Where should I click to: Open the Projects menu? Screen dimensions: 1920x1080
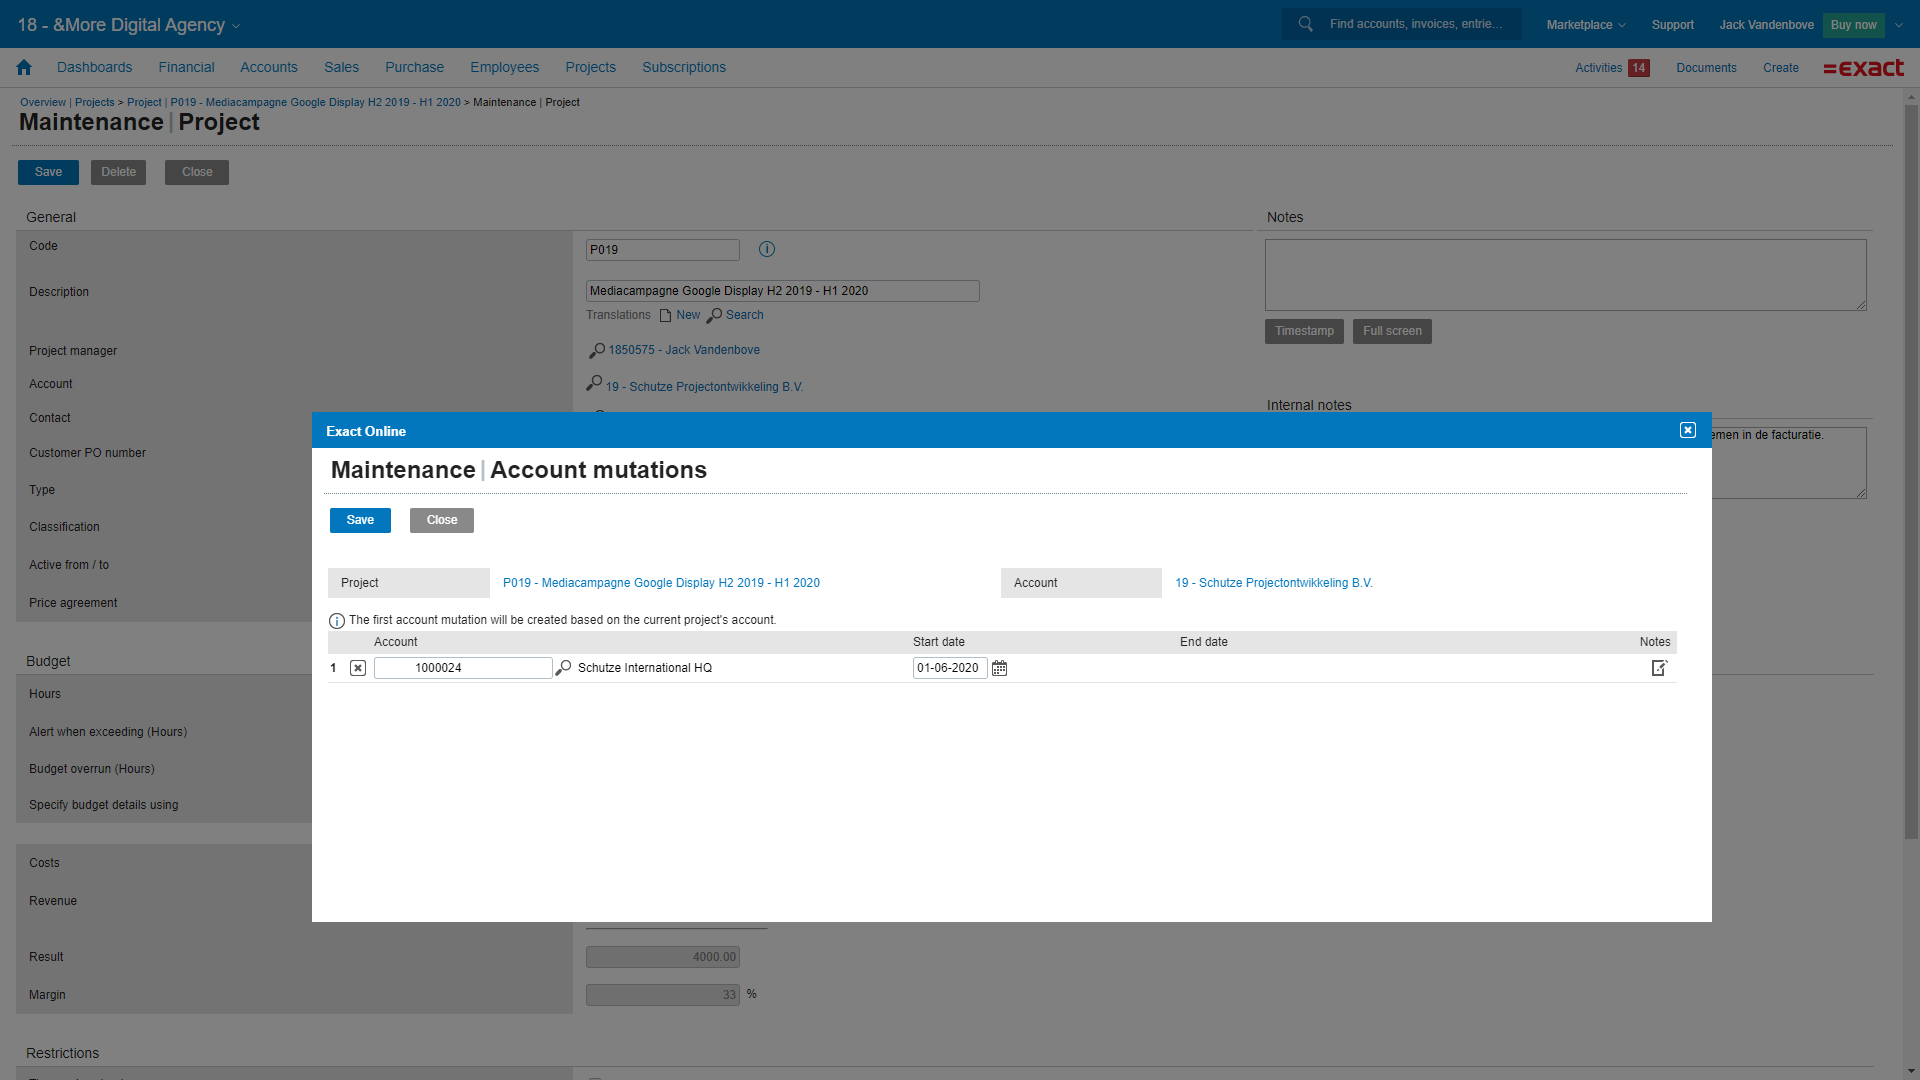coord(590,67)
